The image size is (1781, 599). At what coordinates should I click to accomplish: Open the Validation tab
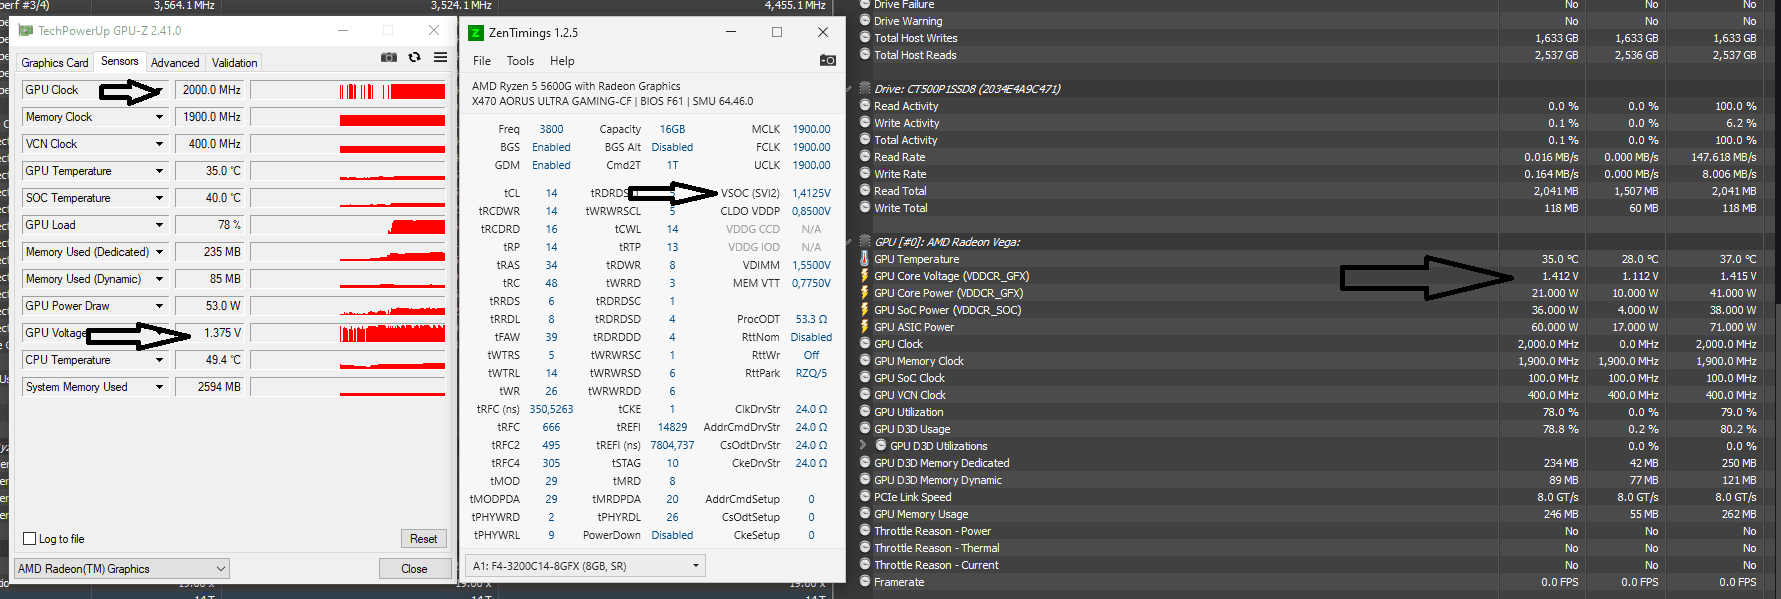point(234,62)
